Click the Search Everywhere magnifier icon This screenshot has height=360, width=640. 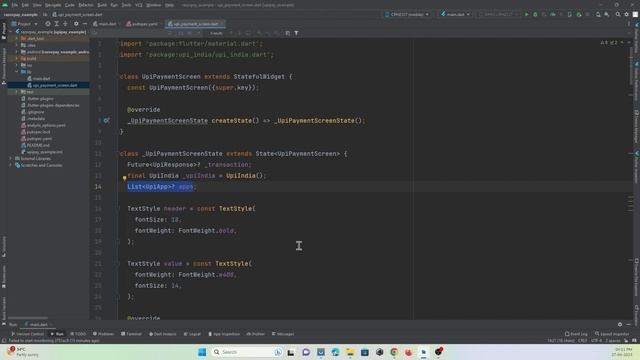pos(618,14)
